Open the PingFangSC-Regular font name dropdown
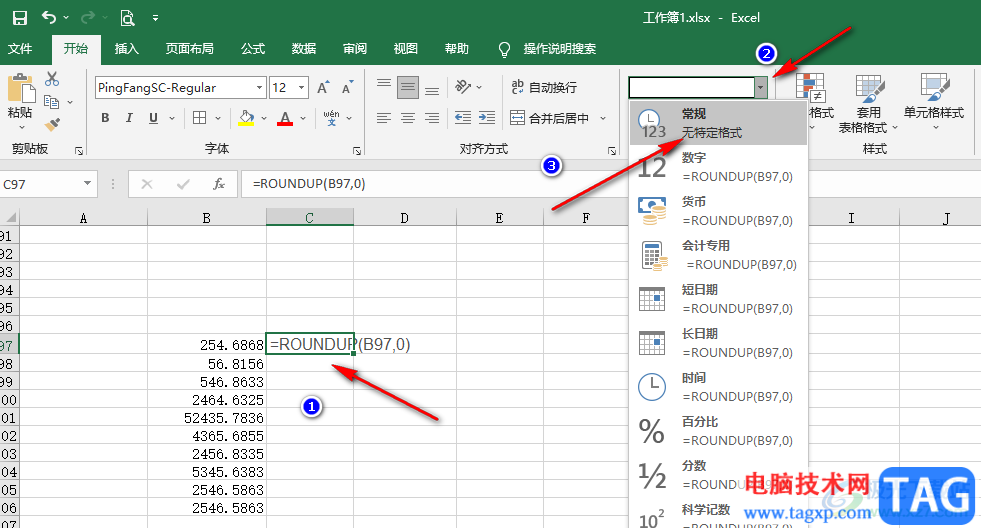This screenshot has width=981, height=528. (259, 88)
